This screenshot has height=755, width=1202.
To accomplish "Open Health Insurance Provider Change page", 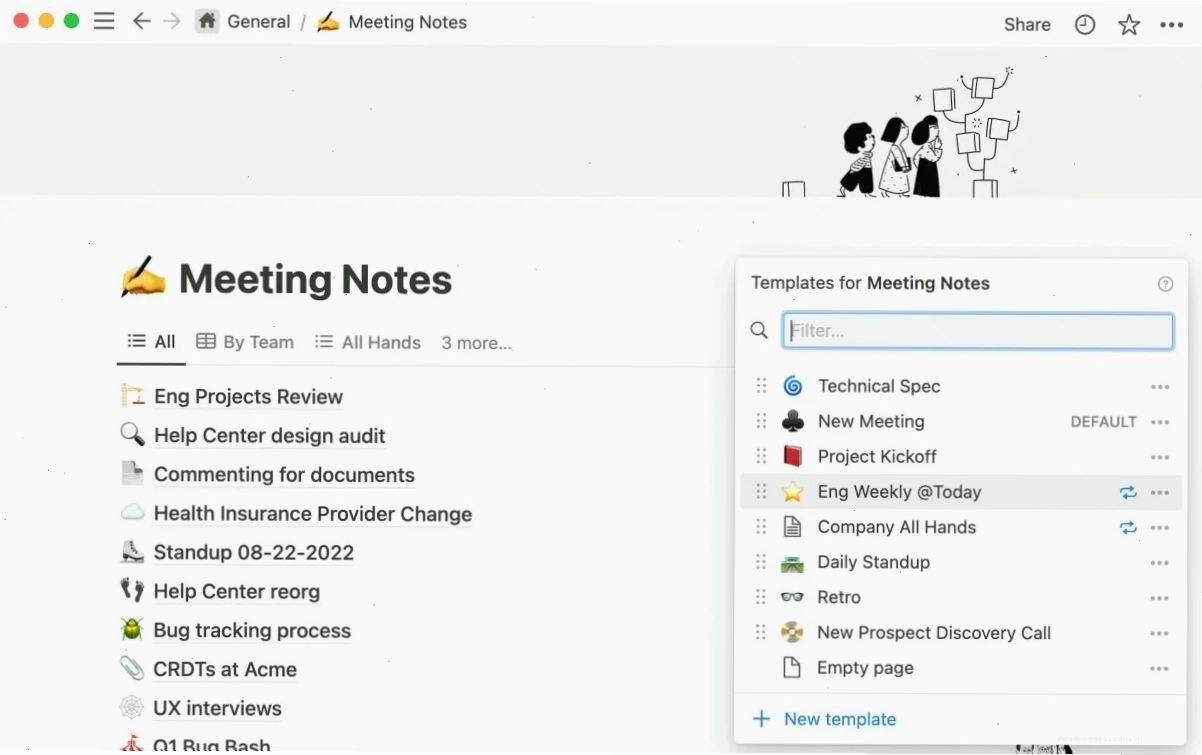I will [x=313, y=514].
